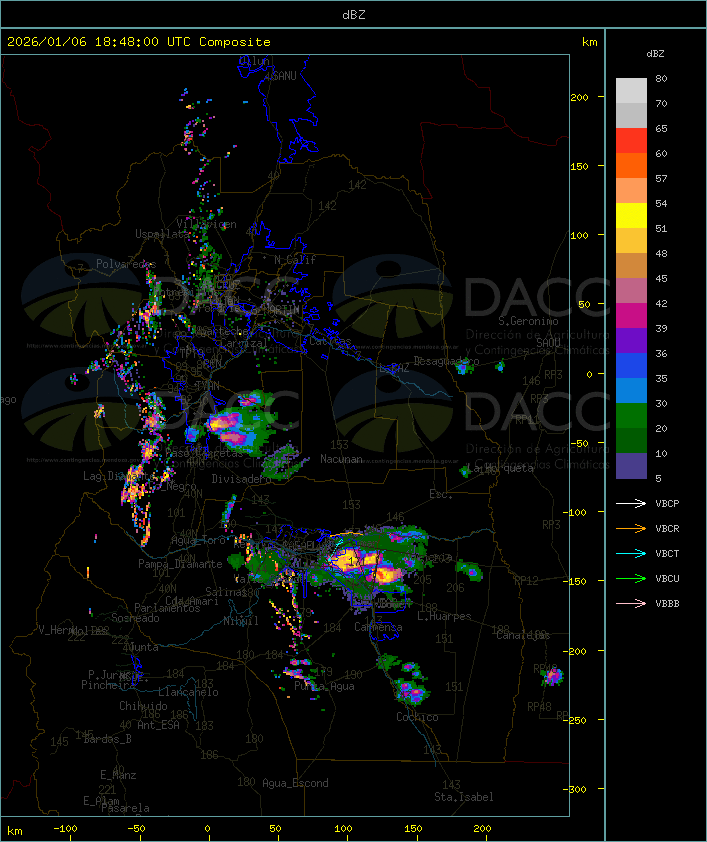Click the Agua_Escond map label
This screenshot has height=842, width=707.
click(x=295, y=783)
